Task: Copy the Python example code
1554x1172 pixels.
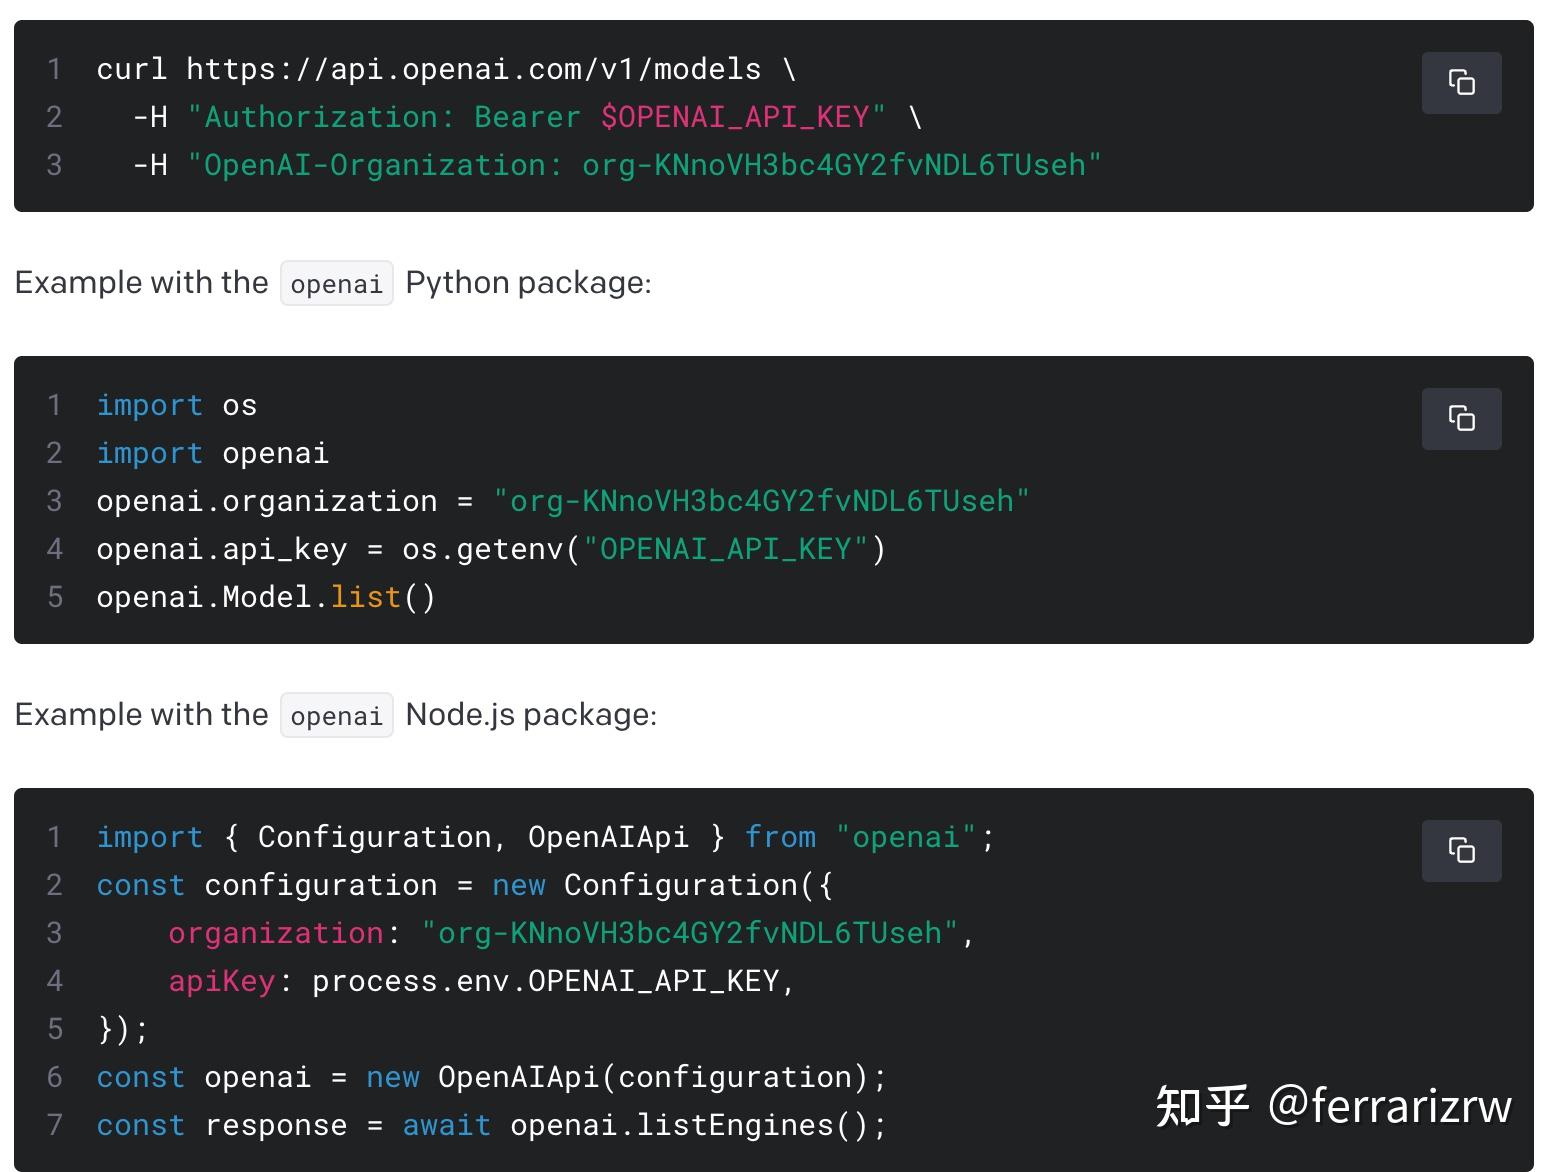Action: (x=1461, y=418)
